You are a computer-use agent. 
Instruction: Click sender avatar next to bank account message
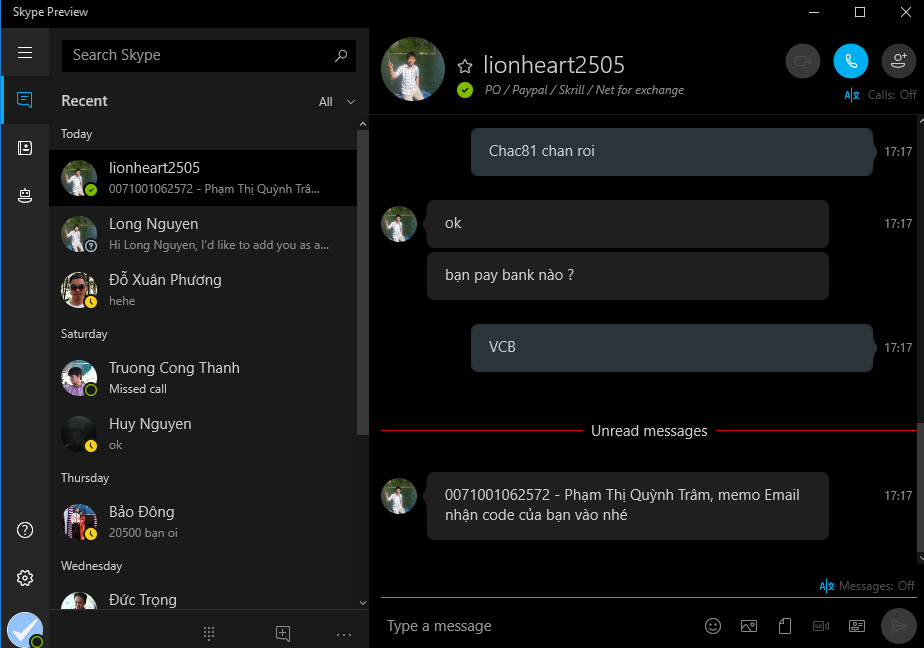399,496
